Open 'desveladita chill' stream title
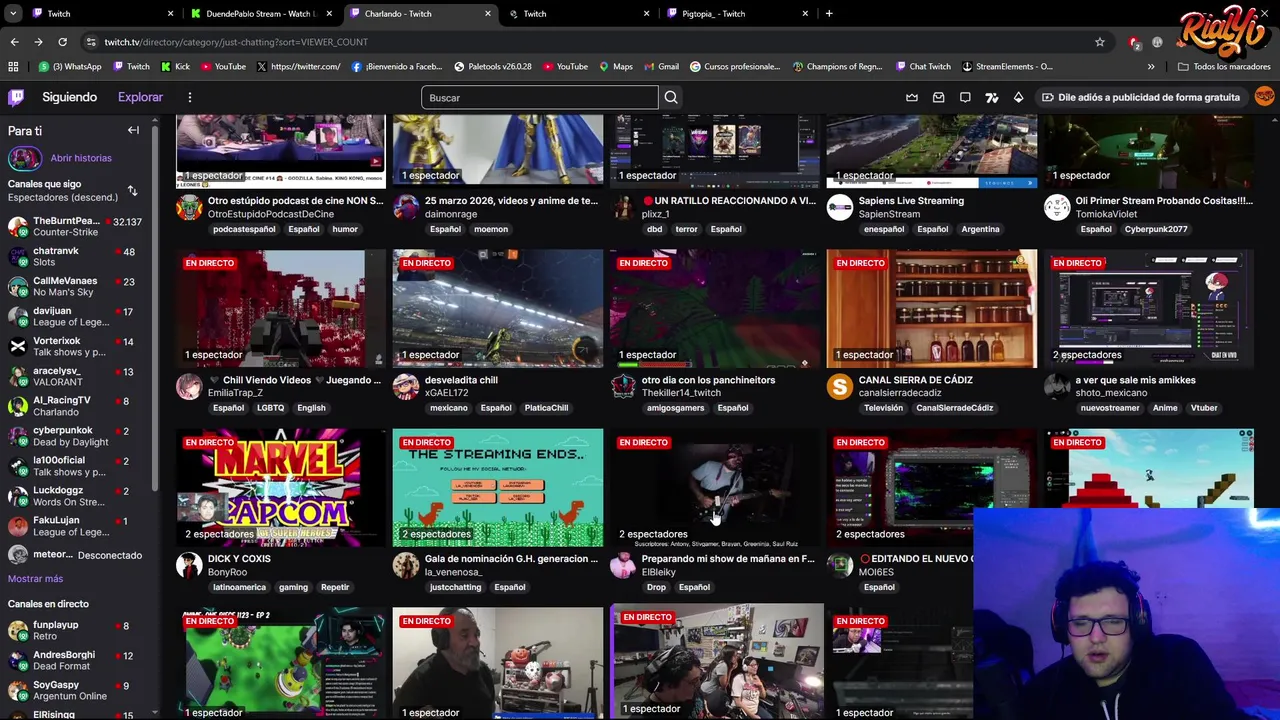 click(461, 380)
